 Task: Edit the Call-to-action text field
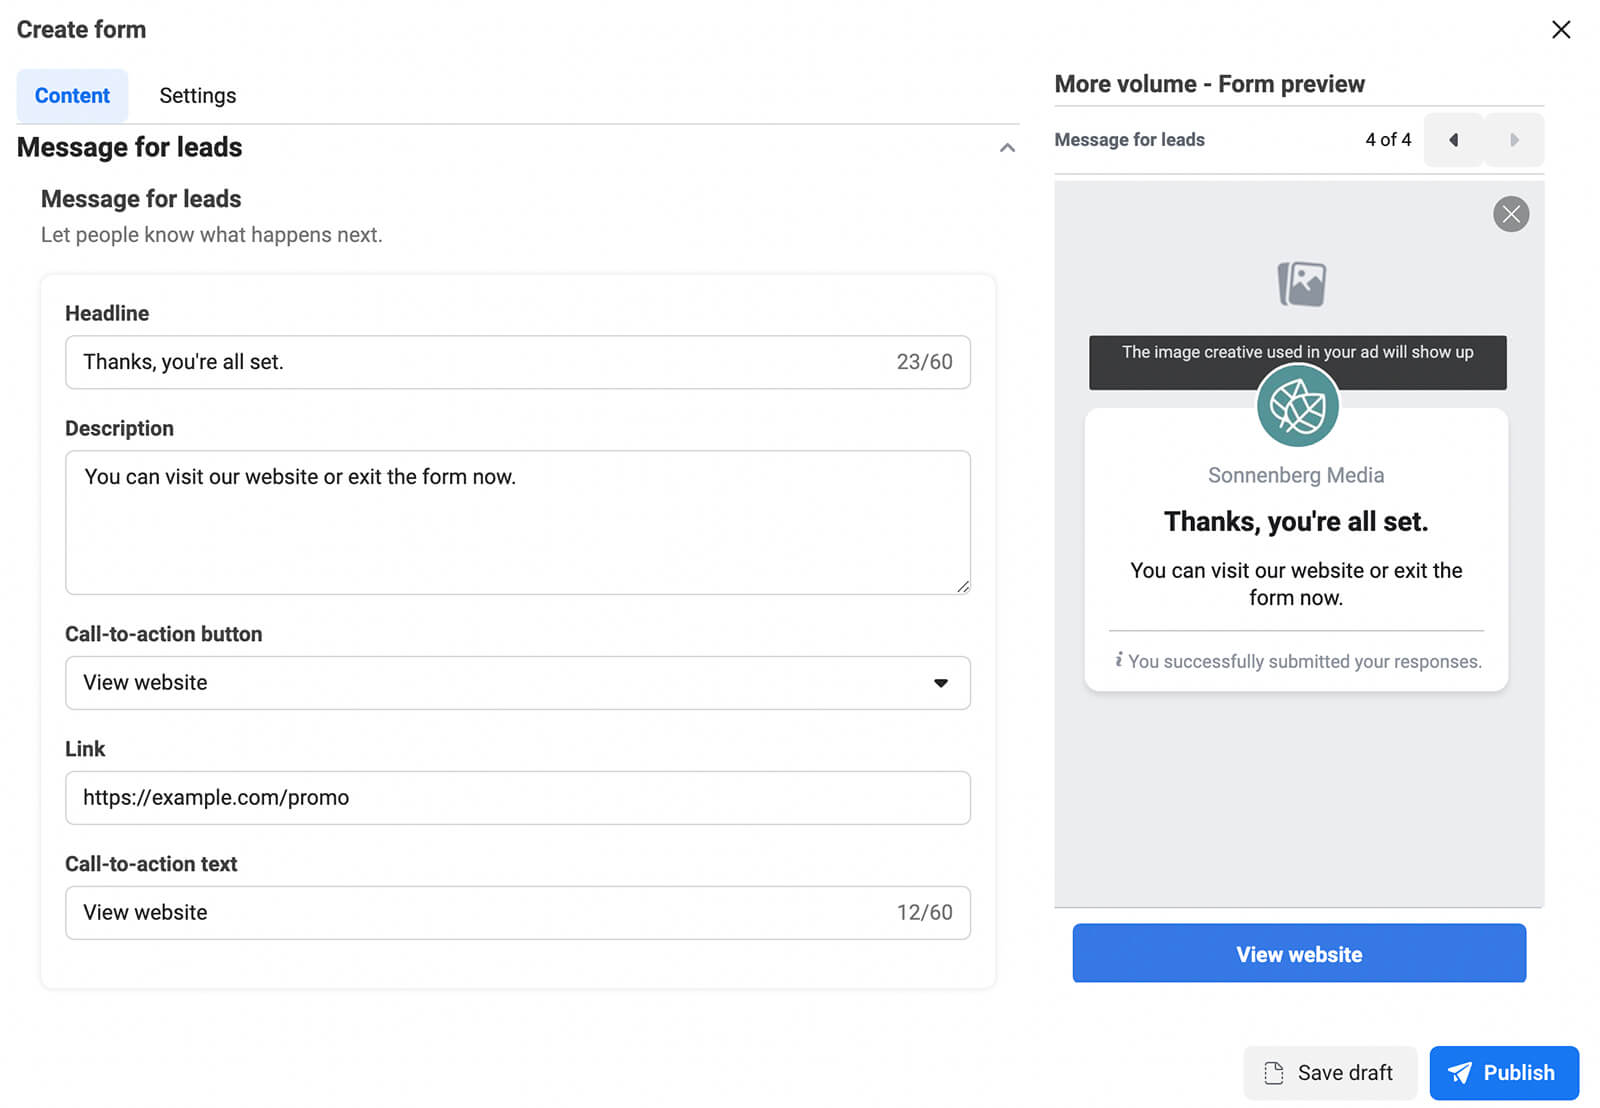click(x=518, y=913)
